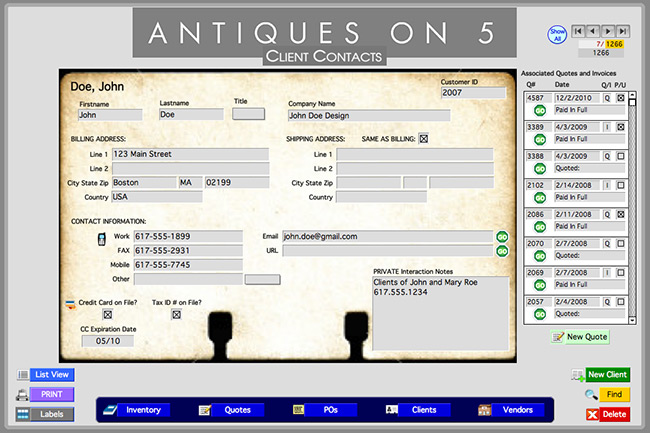650x433 pixels.
Task: Click the Labels grid icon
Action: [x=23, y=414]
